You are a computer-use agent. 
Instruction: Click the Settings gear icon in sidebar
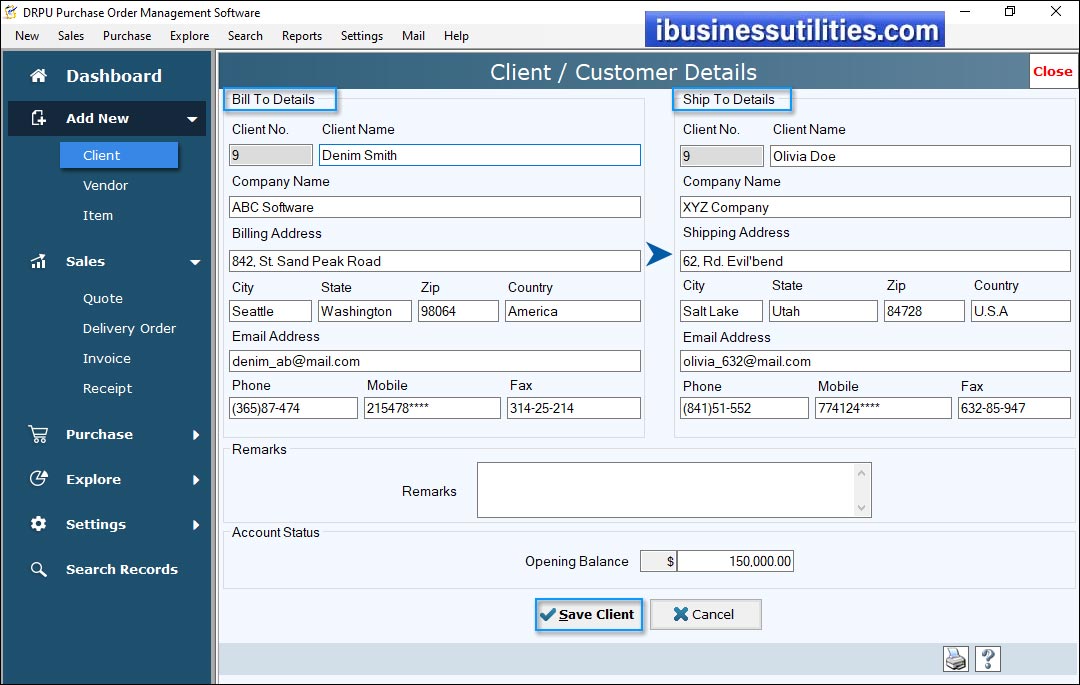[38, 524]
